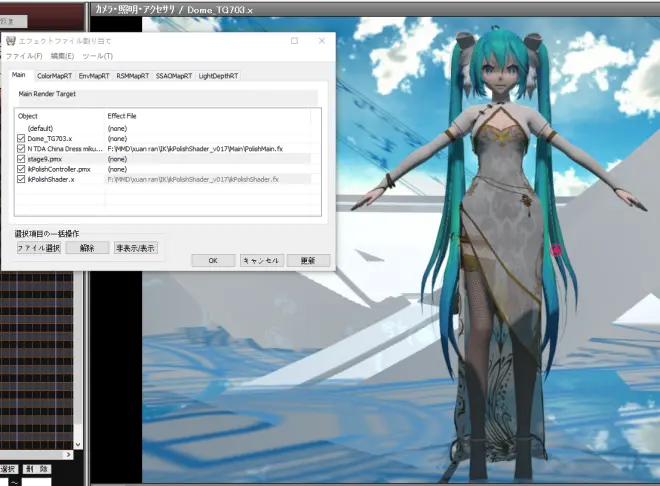Uncheck the N TDA China Dress miku checkbox
This screenshot has width=660, height=486.
(x=21, y=149)
